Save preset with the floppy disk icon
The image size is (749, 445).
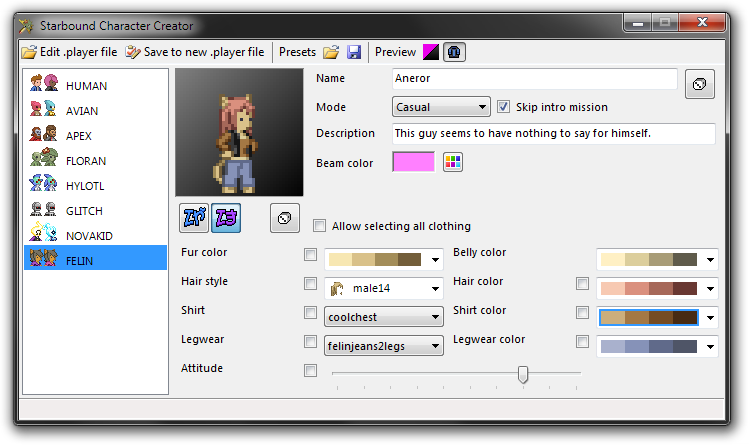(x=354, y=52)
